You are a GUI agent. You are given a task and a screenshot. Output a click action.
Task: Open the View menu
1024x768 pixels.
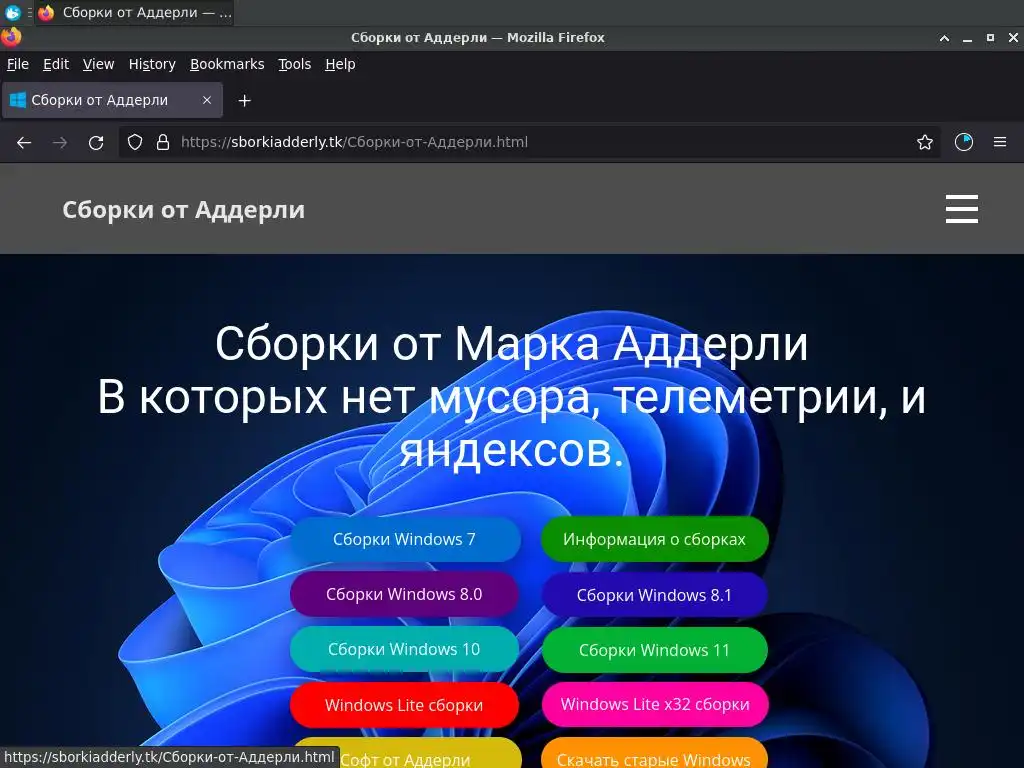tap(98, 64)
